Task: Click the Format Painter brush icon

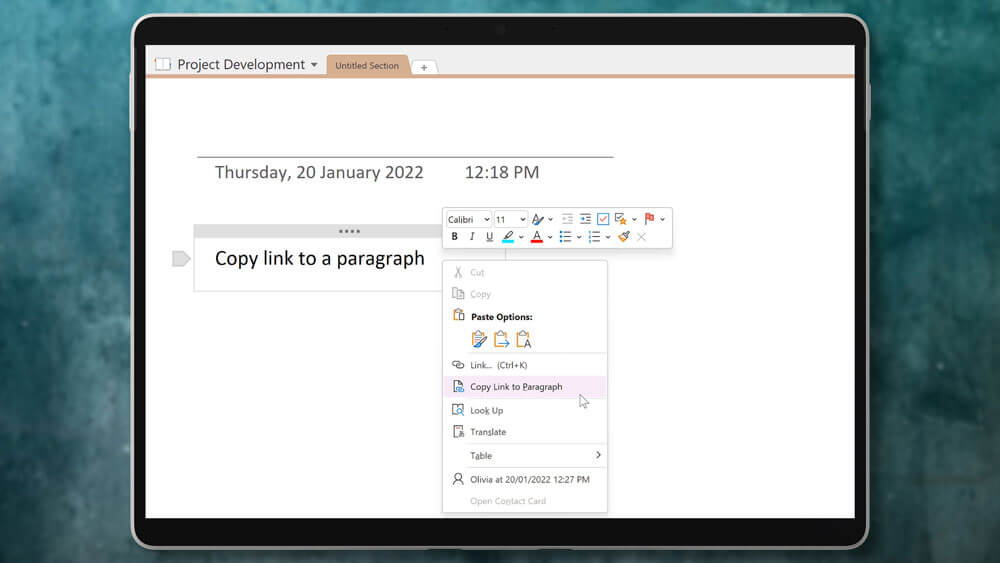Action: (624, 237)
